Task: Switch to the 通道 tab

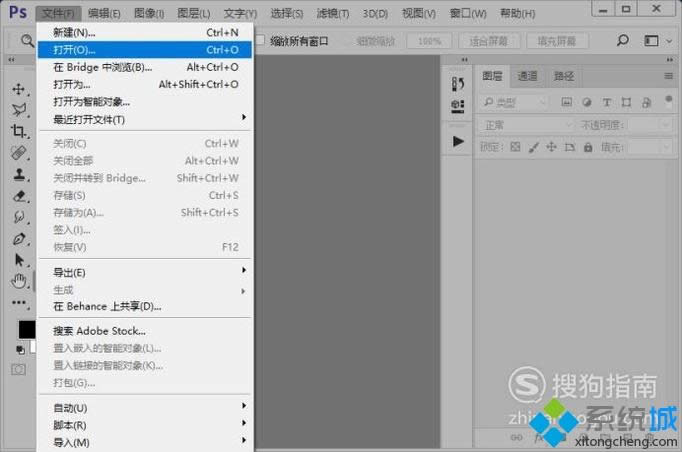Action: click(x=527, y=76)
